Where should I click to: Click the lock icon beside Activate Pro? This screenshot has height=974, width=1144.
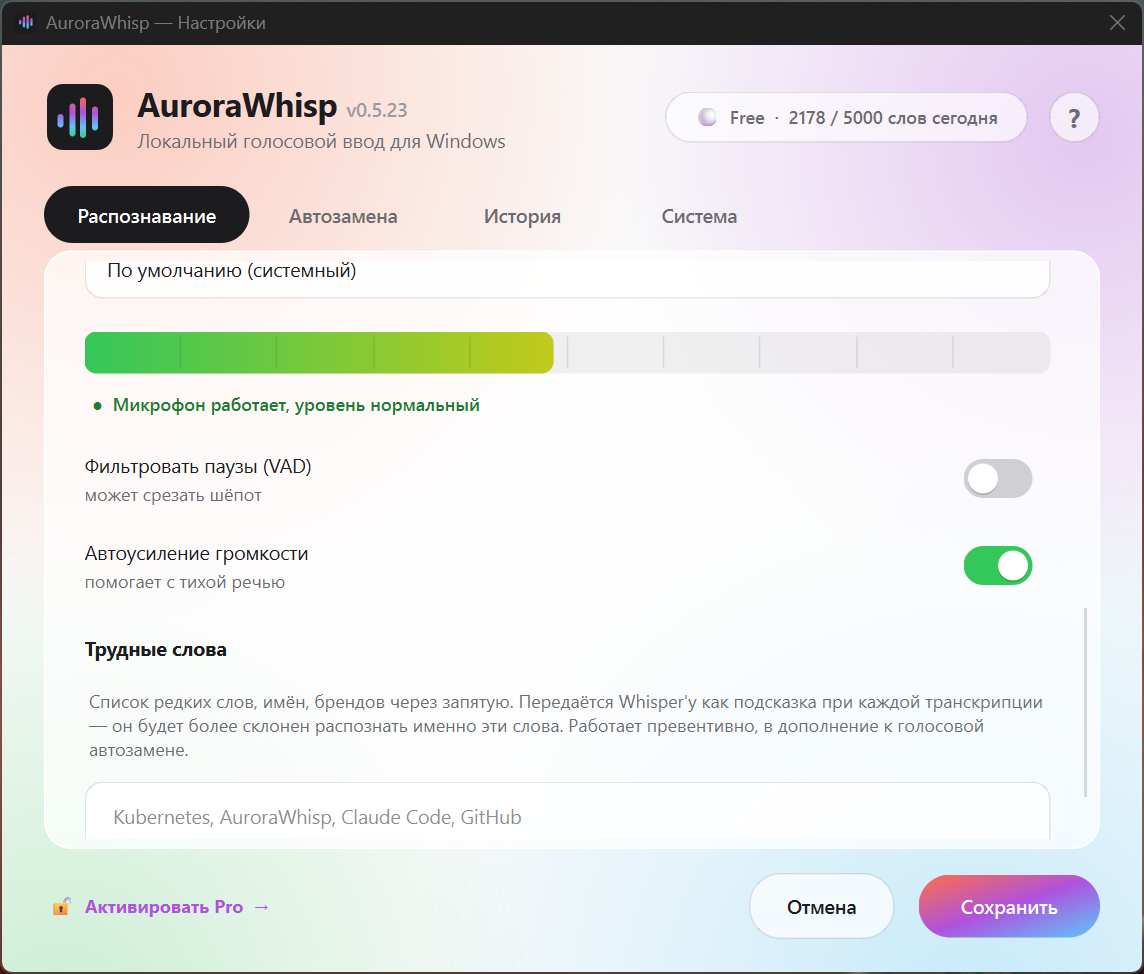pyautogui.click(x=61, y=907)
